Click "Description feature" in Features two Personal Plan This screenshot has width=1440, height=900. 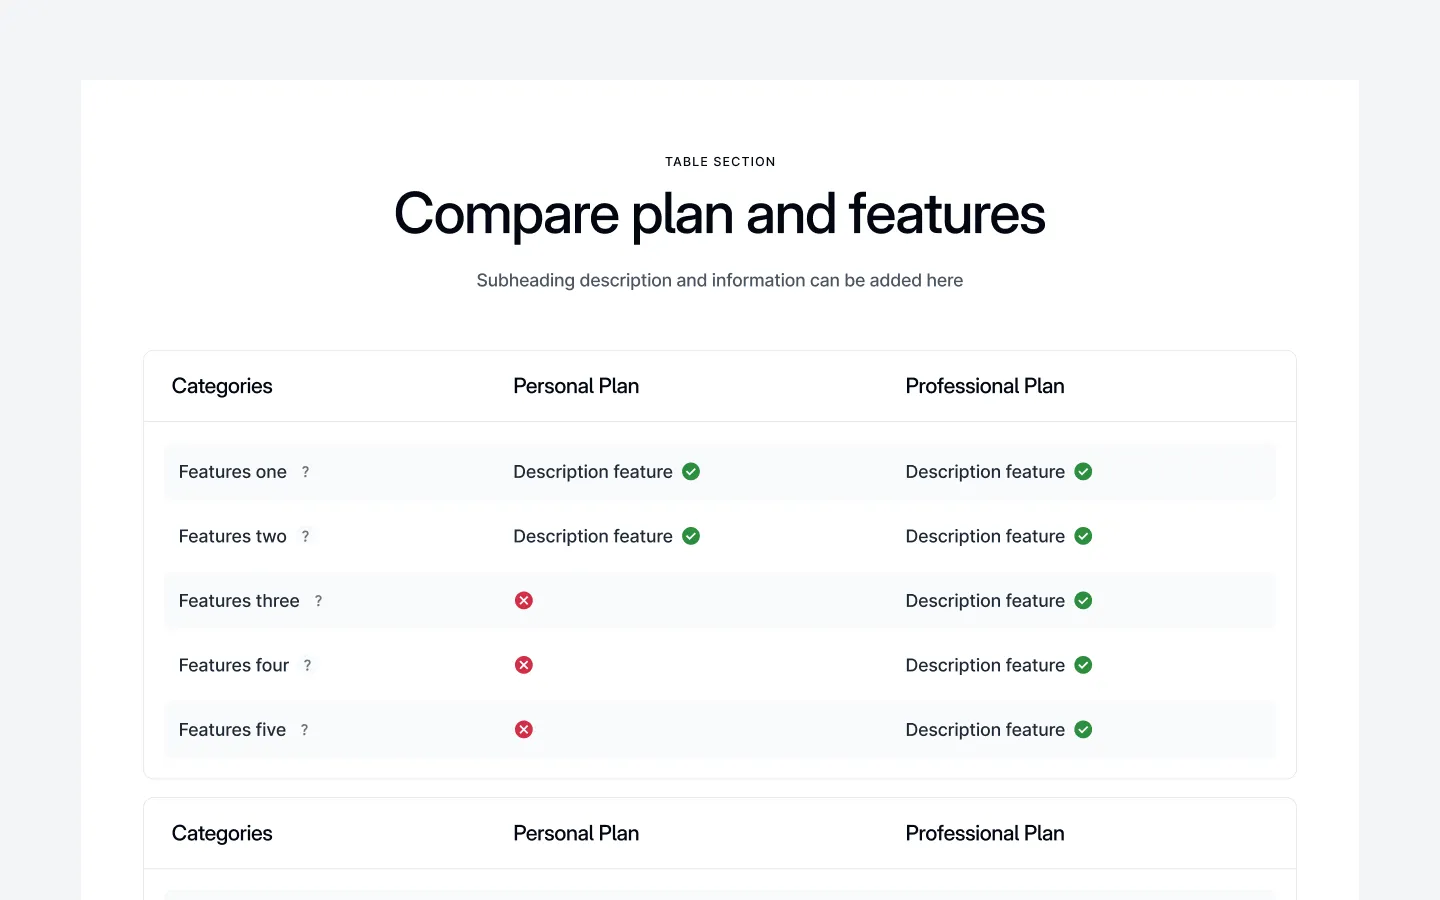(x=593, y=536)
